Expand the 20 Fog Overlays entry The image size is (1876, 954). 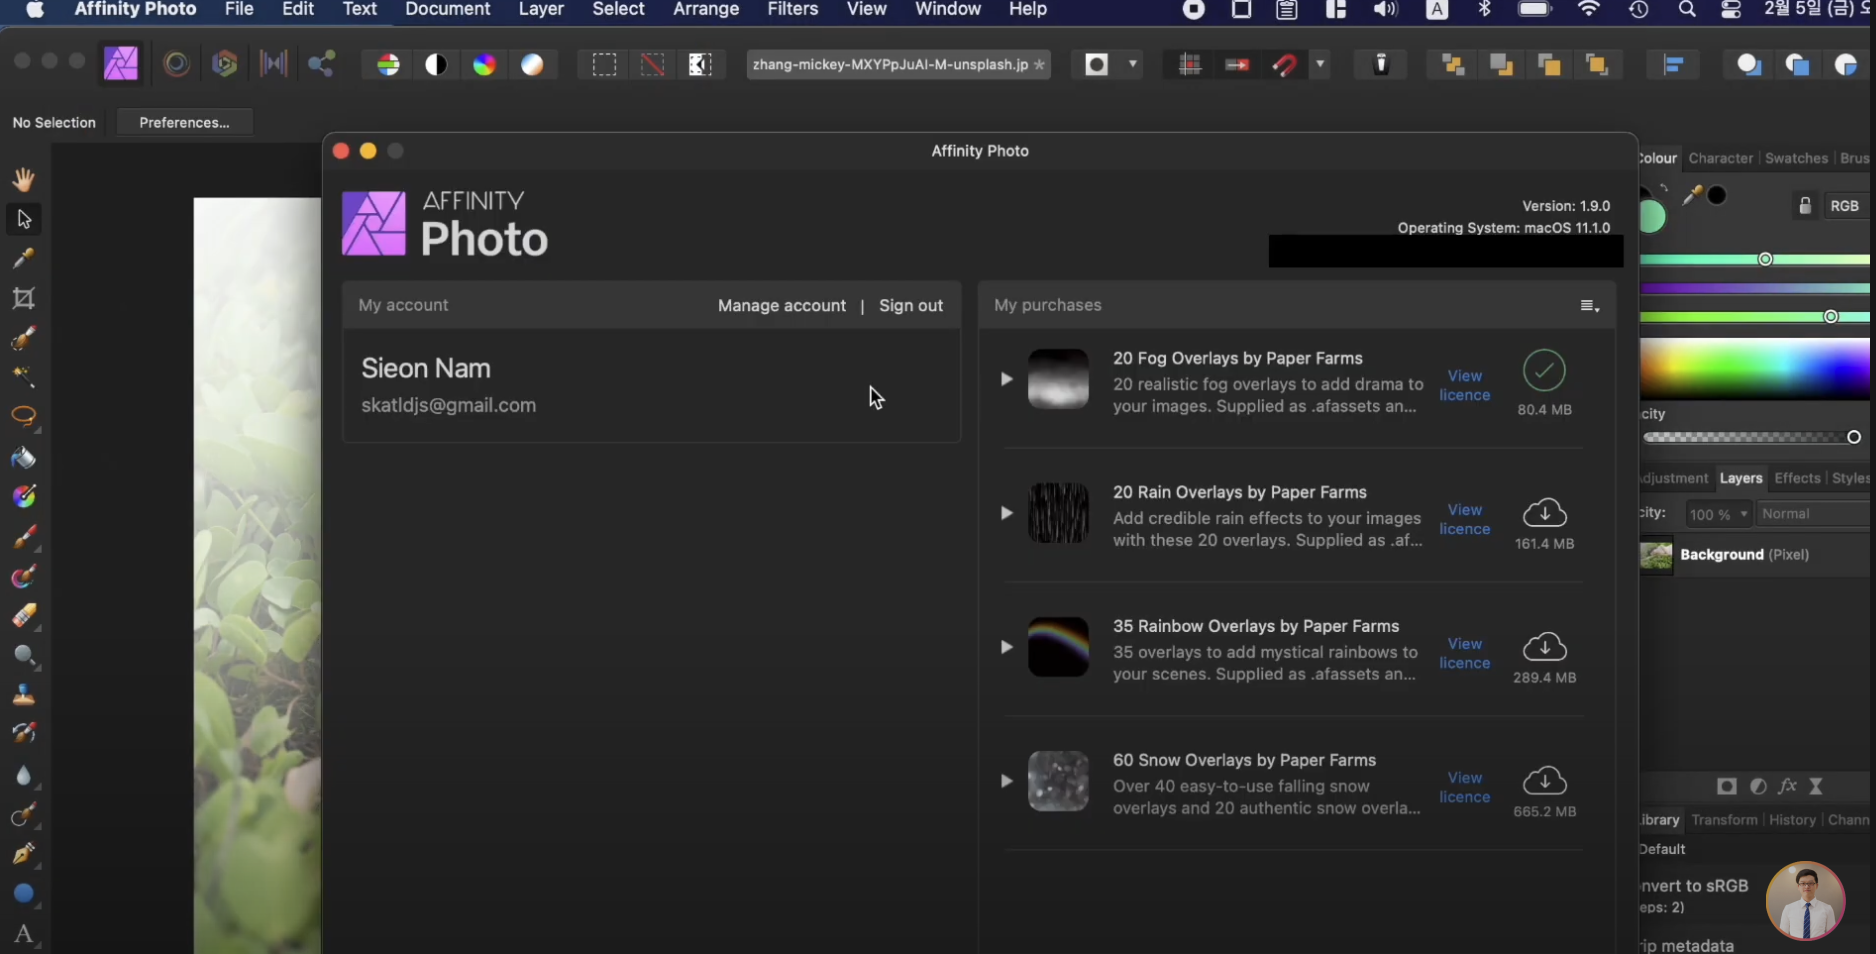pos(1006,379)
